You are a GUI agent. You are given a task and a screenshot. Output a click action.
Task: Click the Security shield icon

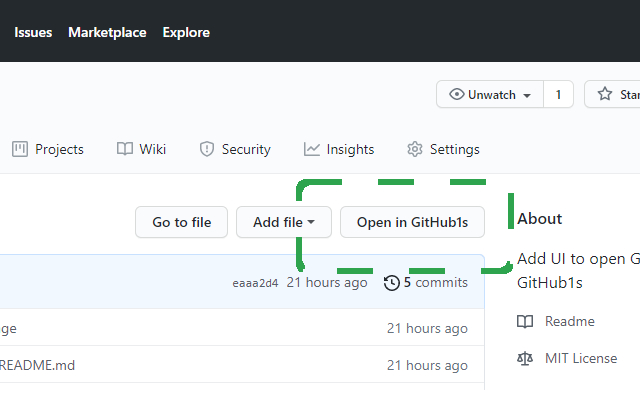click(x=207, y=149)
